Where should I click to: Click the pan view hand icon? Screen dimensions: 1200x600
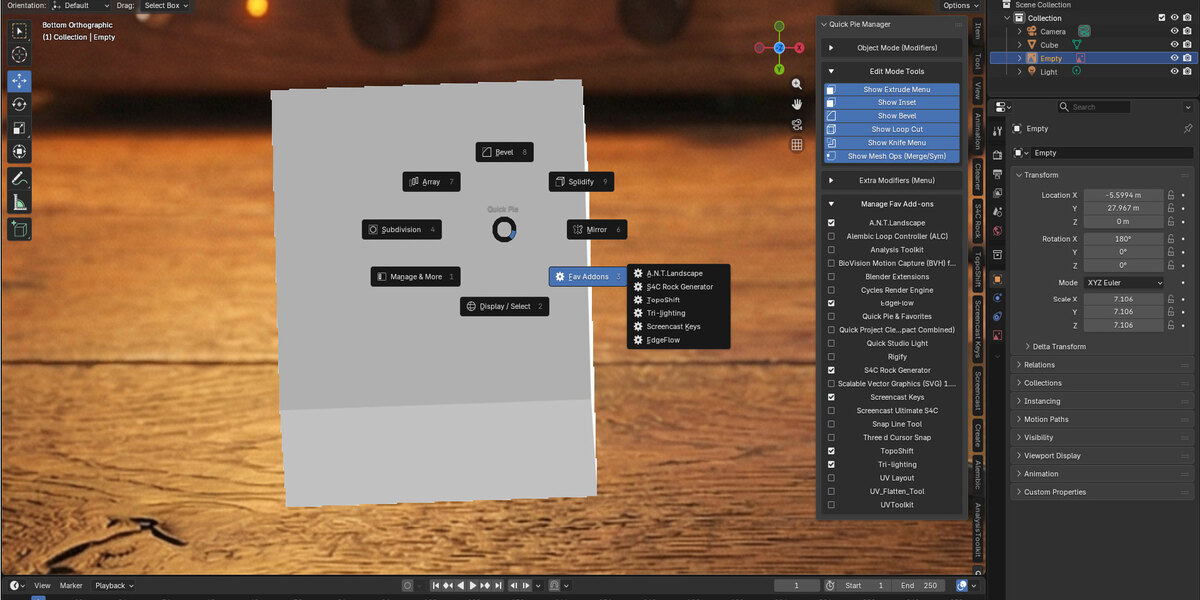click(x=797, y=104)
